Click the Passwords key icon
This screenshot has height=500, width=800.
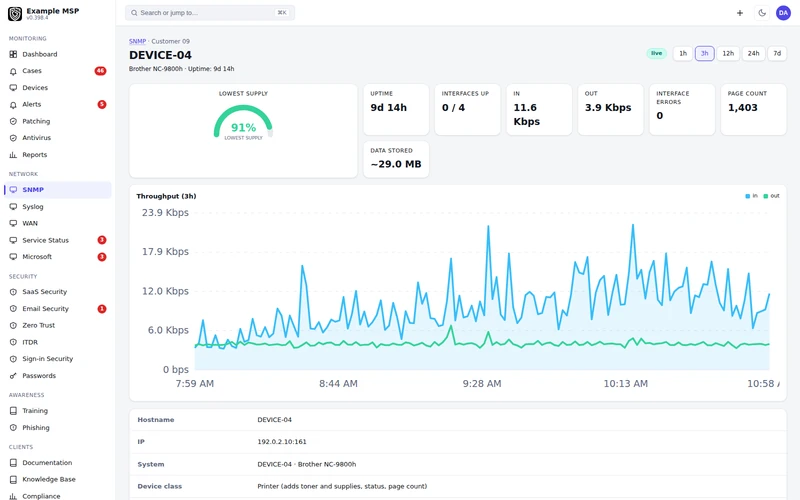click(x=13, y=376)
